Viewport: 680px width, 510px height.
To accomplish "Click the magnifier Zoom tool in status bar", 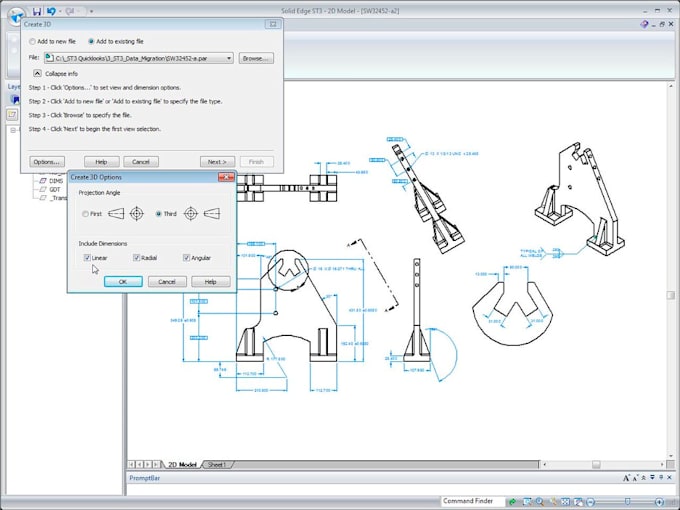I will (x=539, y=501).
